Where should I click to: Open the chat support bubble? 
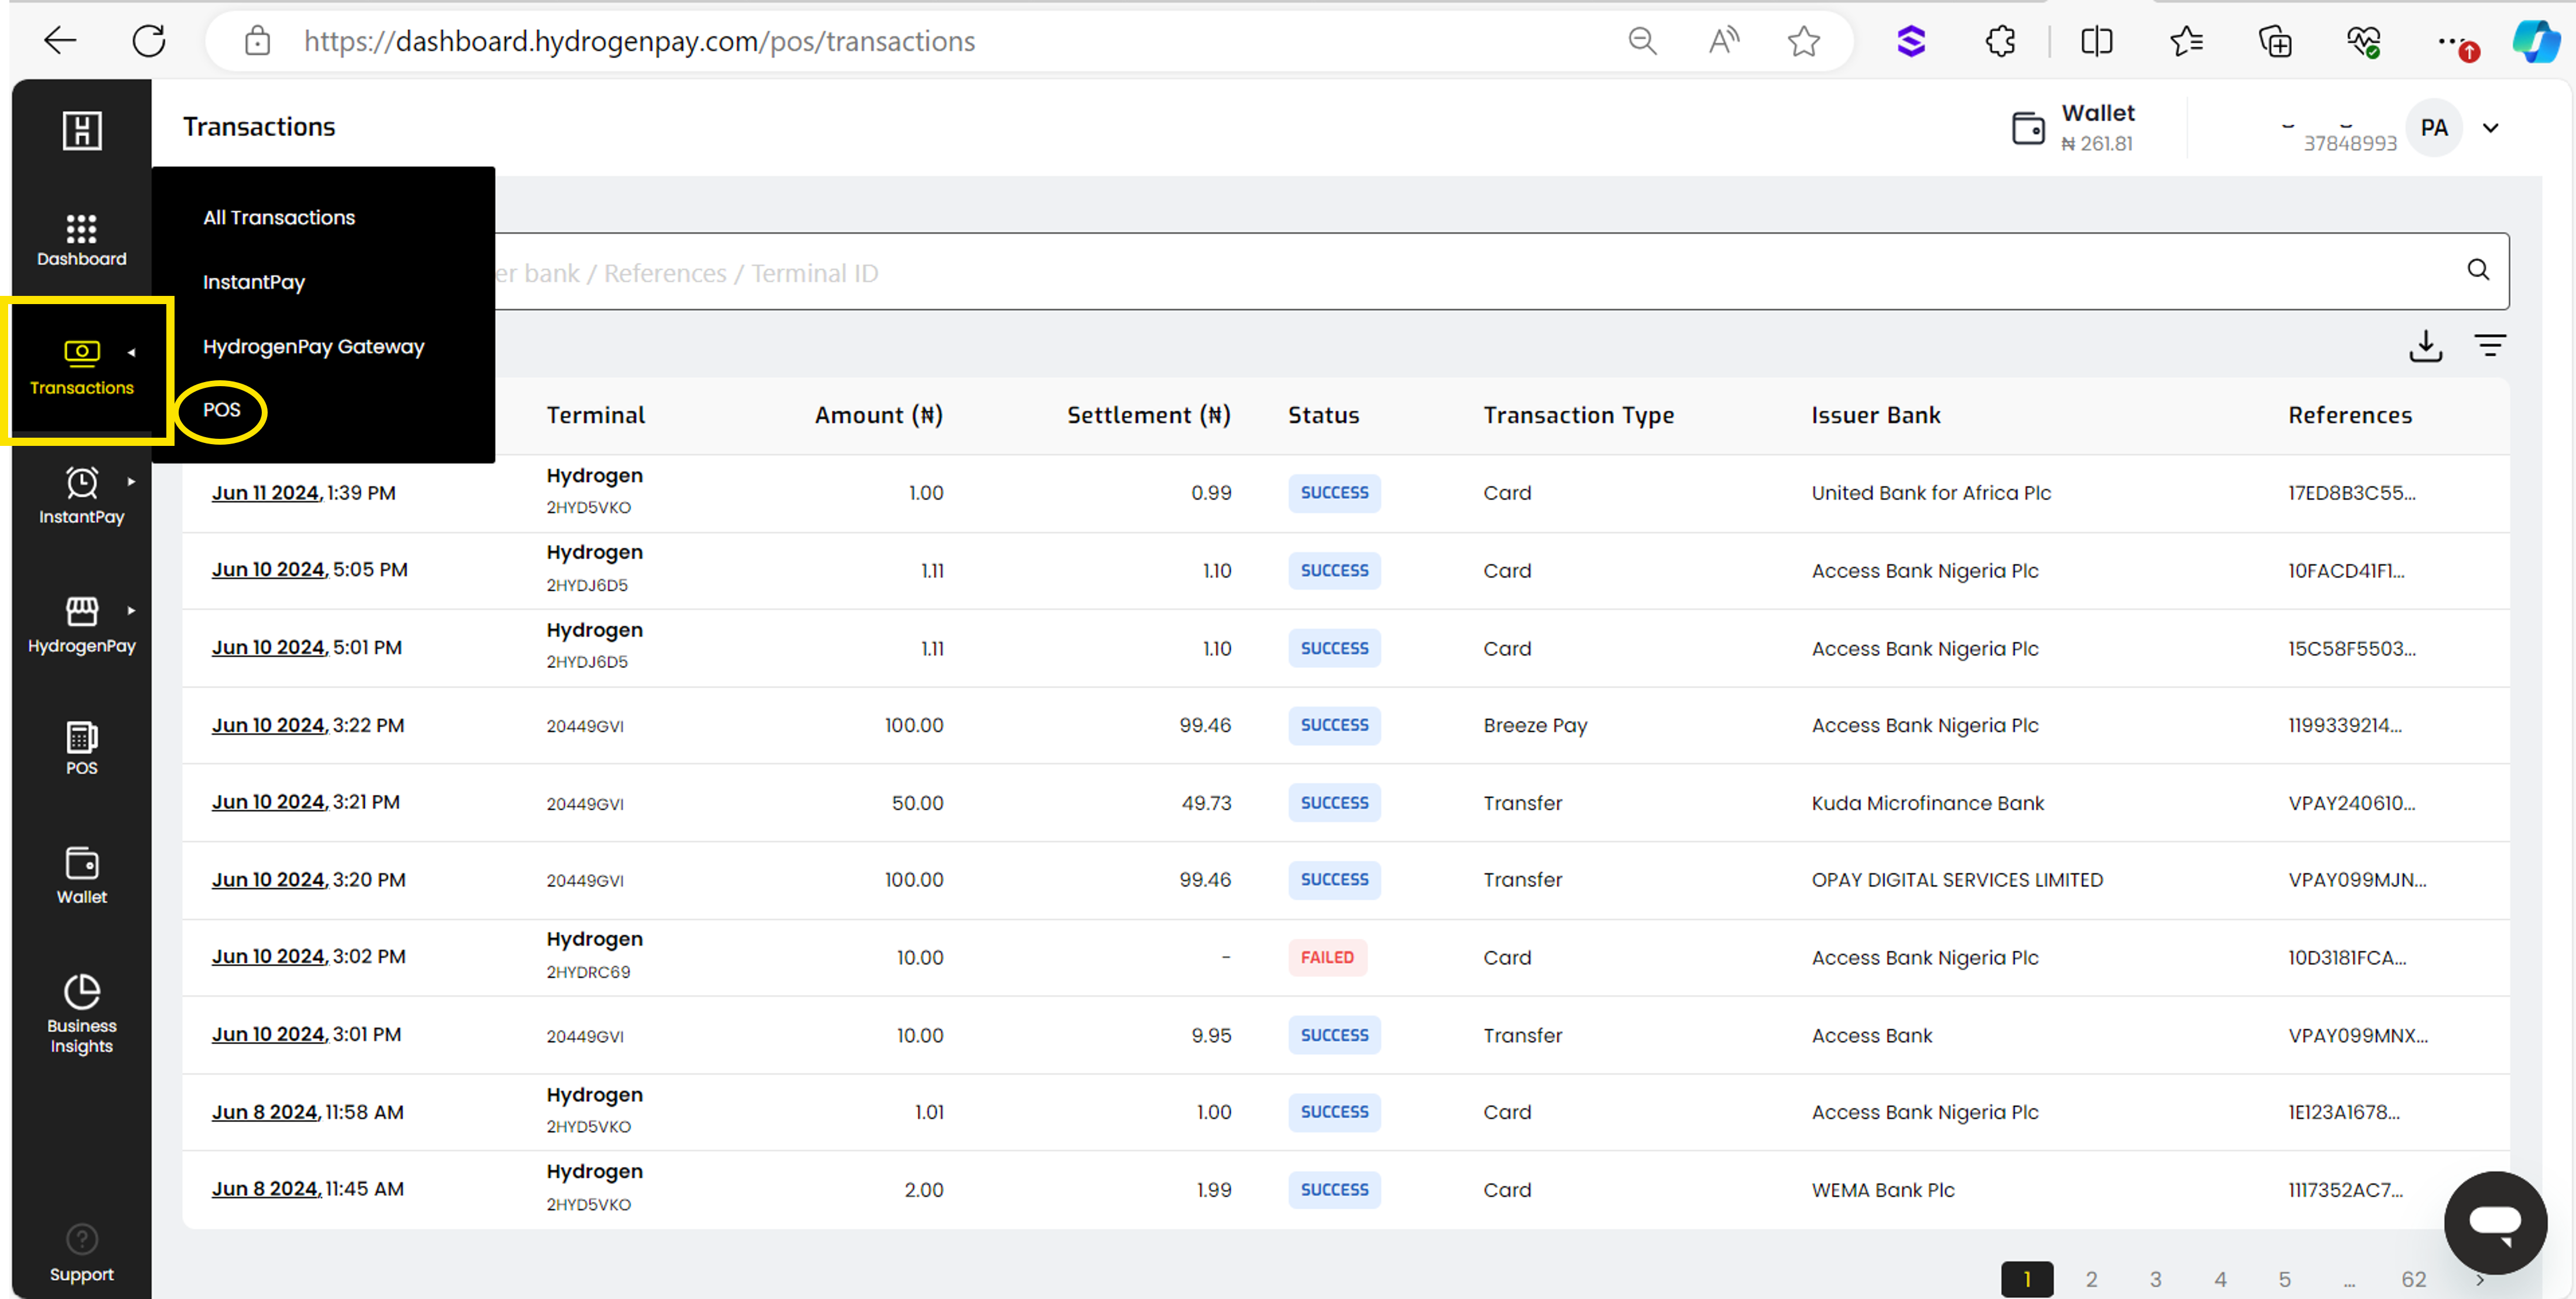coord(2494,1222)
